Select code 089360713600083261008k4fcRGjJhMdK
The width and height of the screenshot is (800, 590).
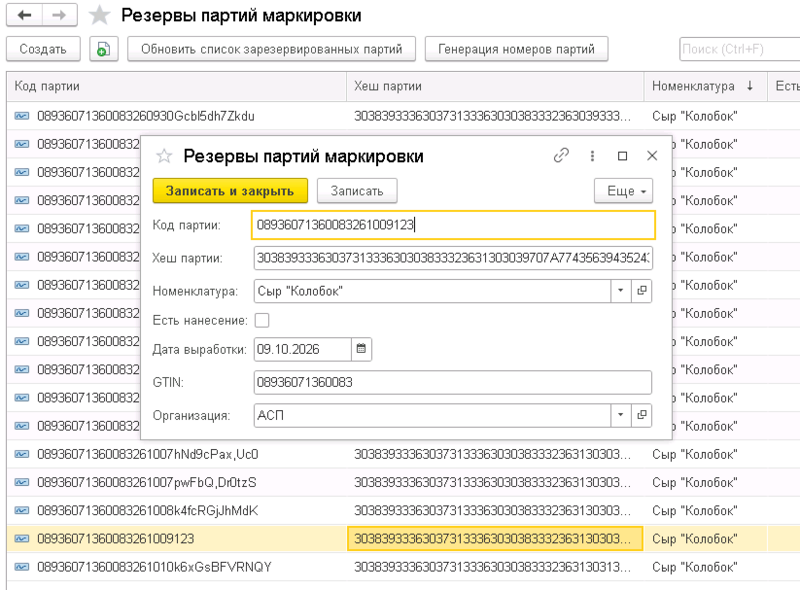(x=147, y=511)
